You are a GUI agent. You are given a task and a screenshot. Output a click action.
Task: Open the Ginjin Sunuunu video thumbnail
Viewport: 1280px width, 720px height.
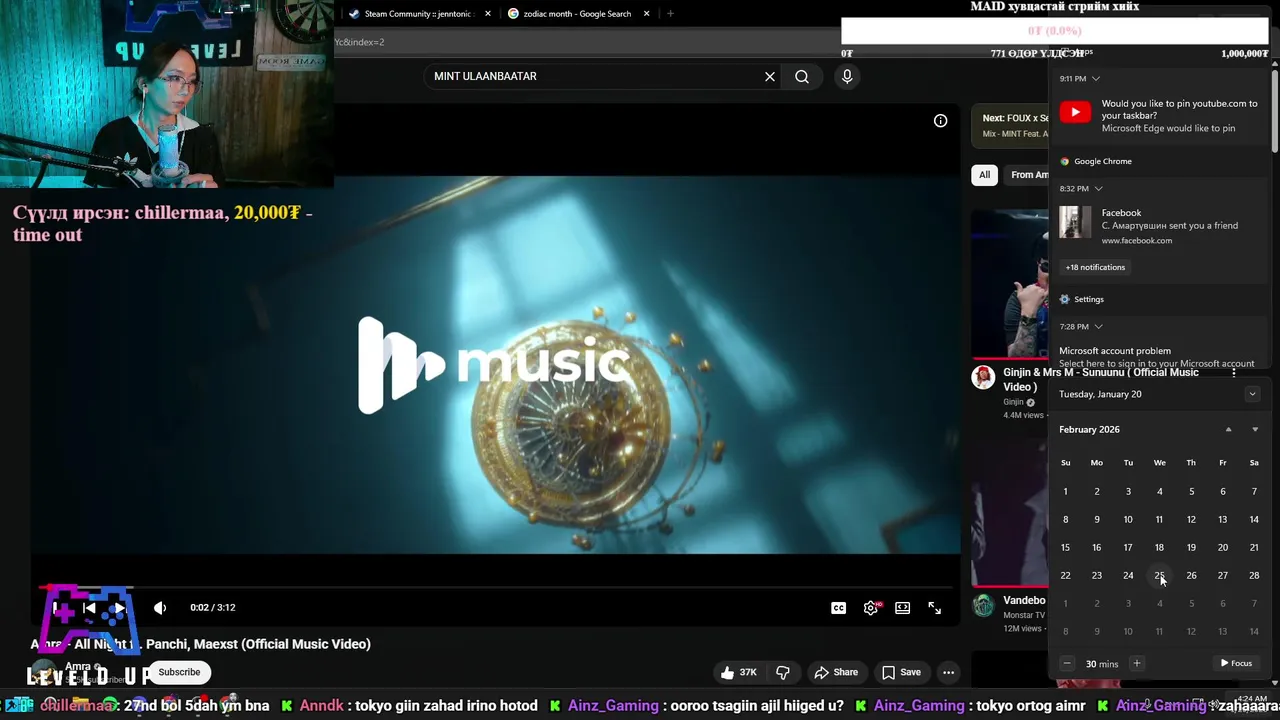coord(1010,284)
